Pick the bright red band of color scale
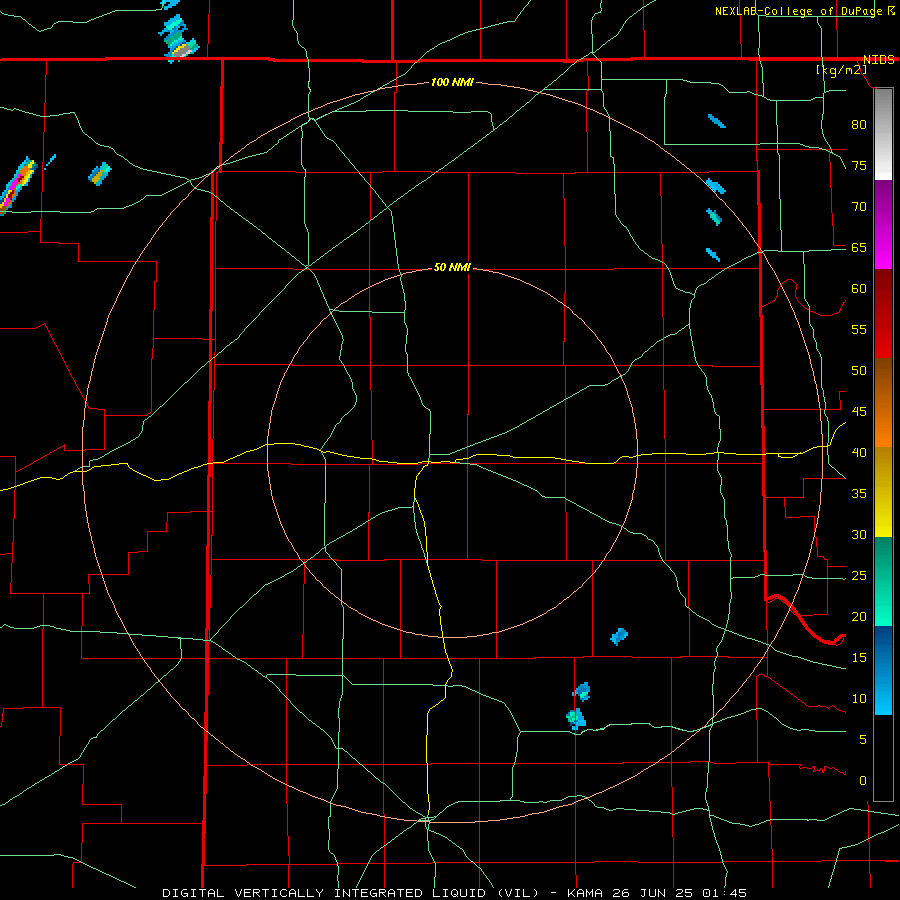Viewport: 900px width, 900px height. [x=883, y=337]
